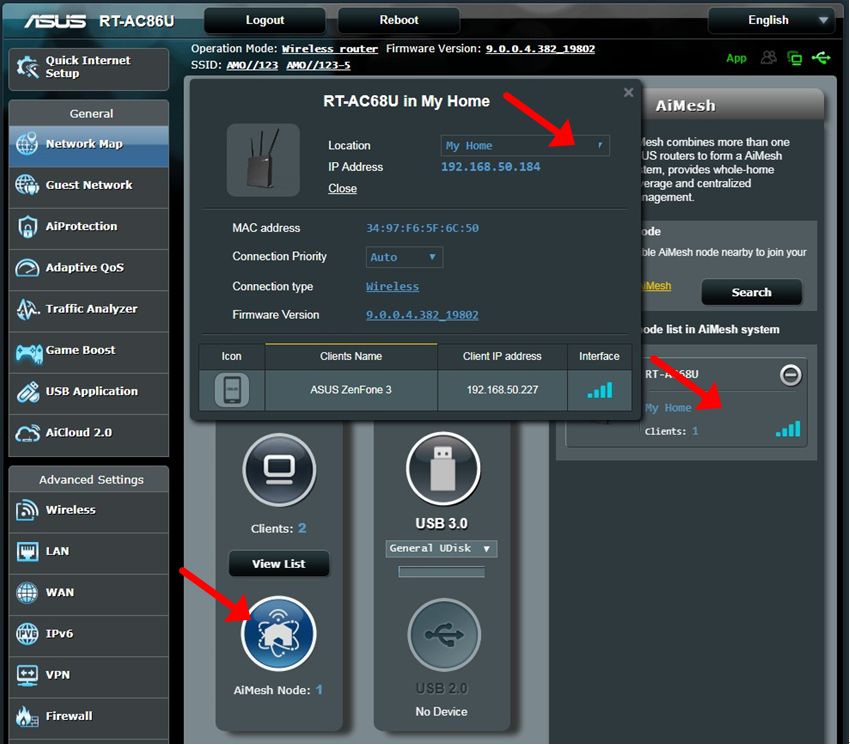Click the guest users status icon
The image size is (850, 745).
click(x=768, y=57)
